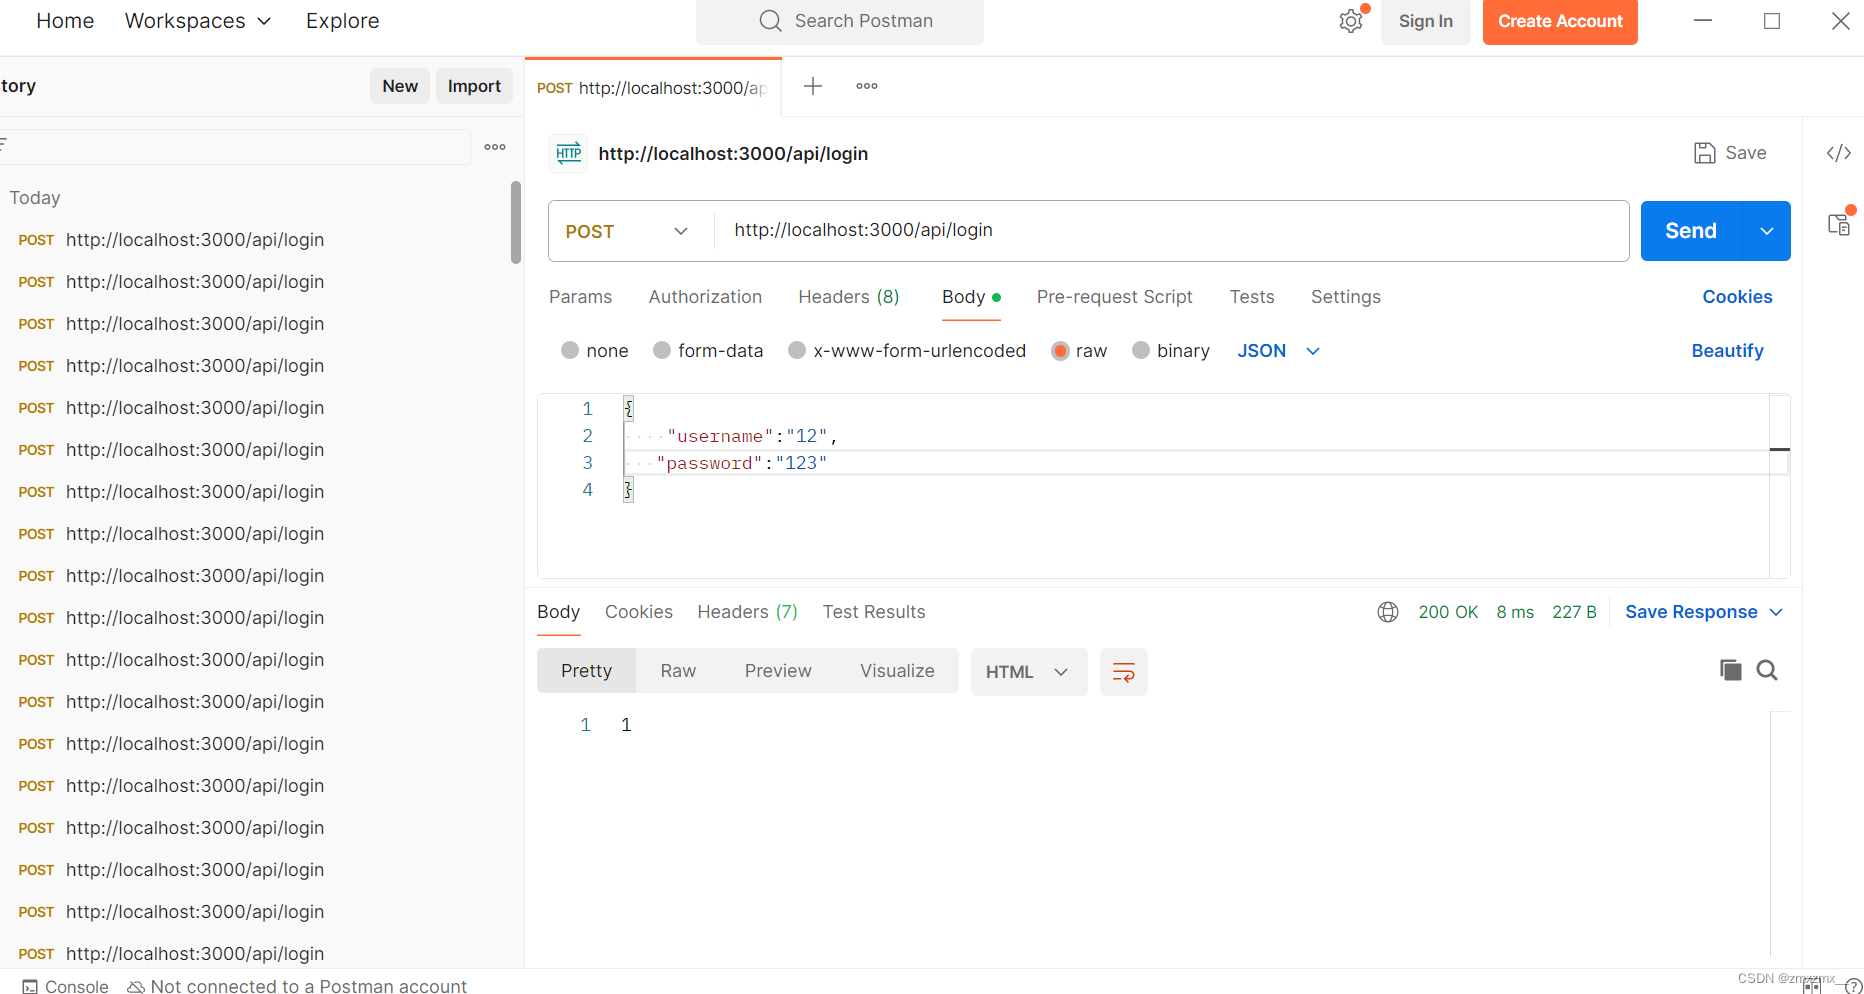Expand Save Response dropdown

pyautogui.click(x=1704, y=612)
